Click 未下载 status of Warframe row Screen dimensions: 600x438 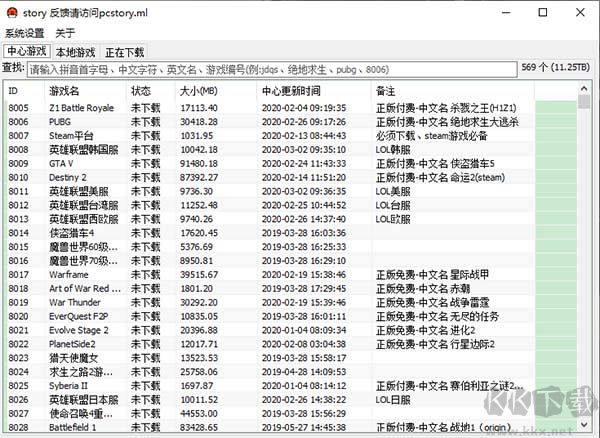point(145,275)
